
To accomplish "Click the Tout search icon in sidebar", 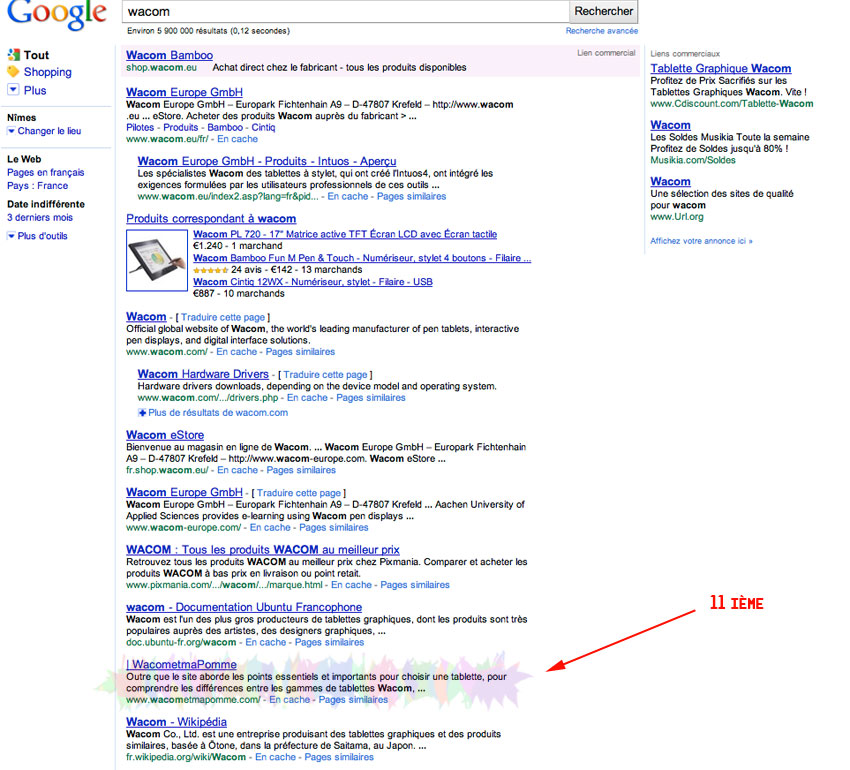I will [x=13, y=55].
